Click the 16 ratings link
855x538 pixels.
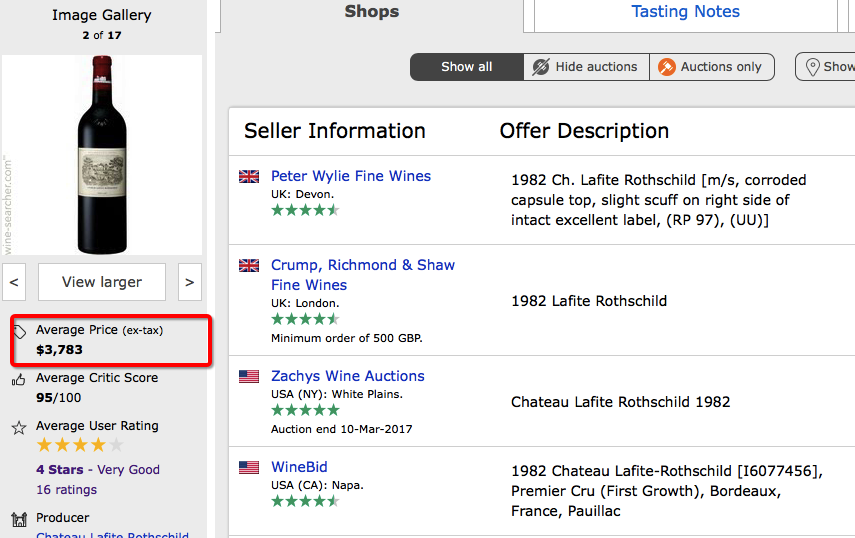[66, 490]
